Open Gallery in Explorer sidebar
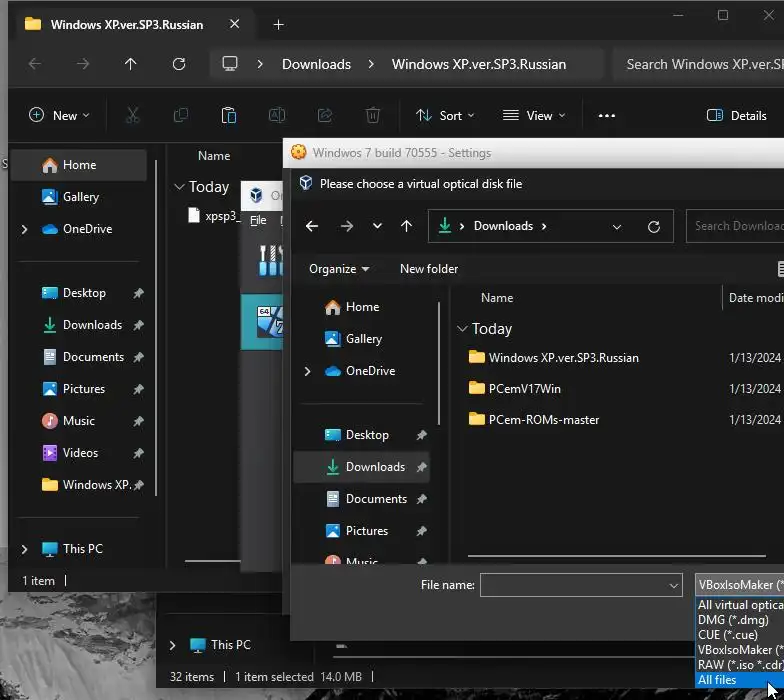 tap(78, 197)
